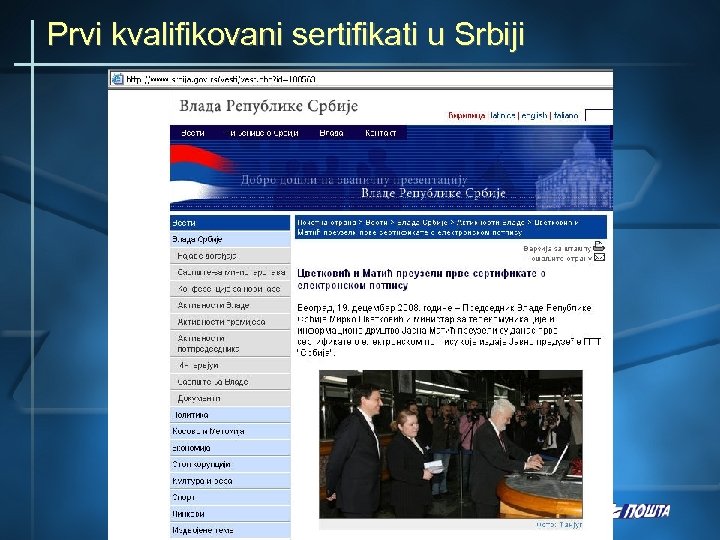Select Активности премијера in the sidebar
Viewport: 720px width, 540px height.
pos(230,322)
